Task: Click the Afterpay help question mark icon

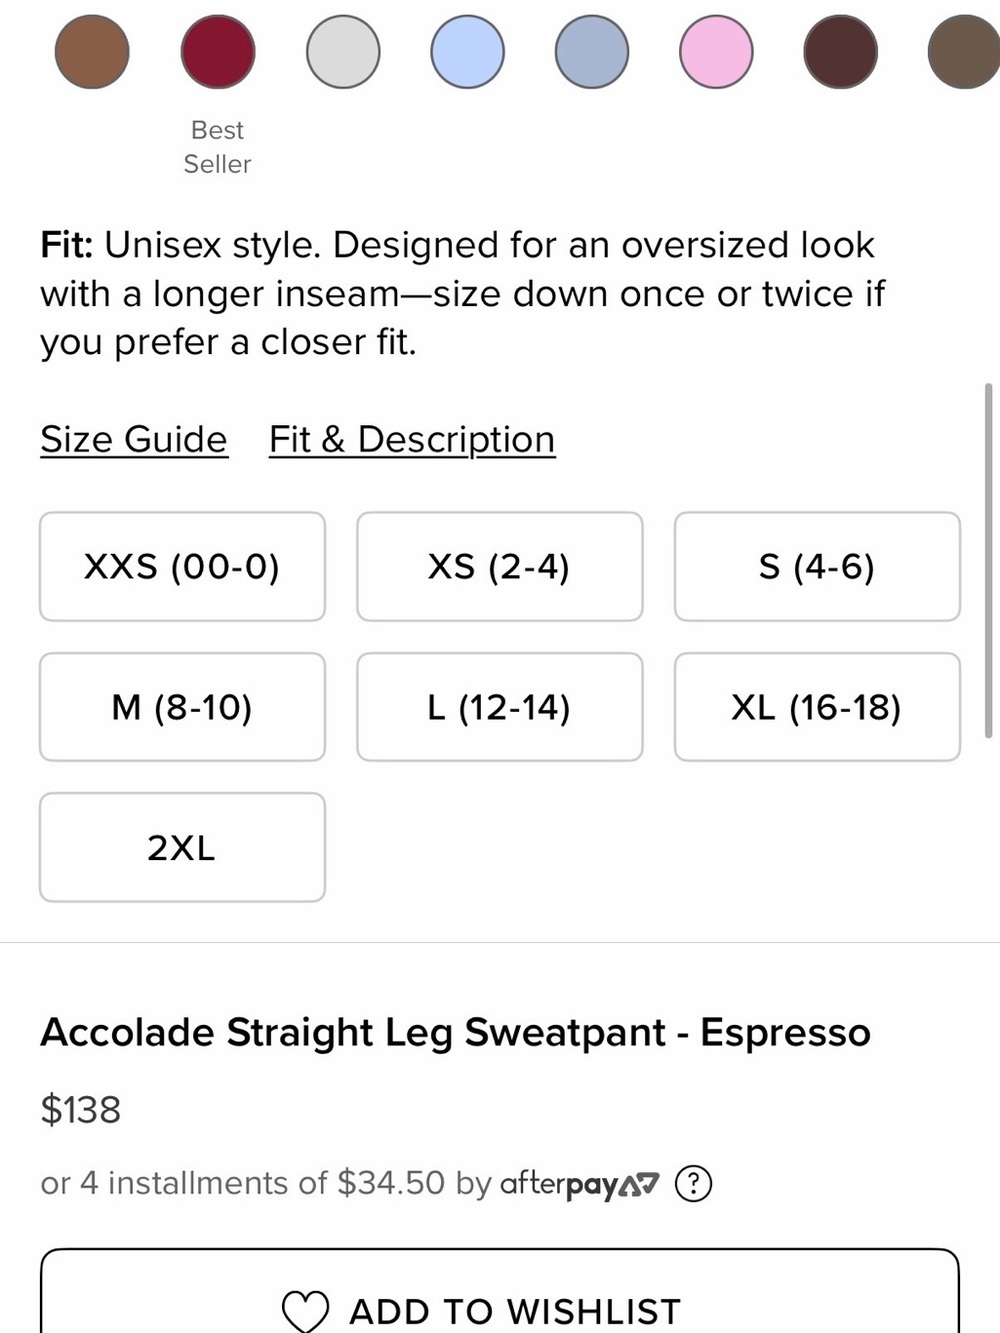Action: [693, 1184]
